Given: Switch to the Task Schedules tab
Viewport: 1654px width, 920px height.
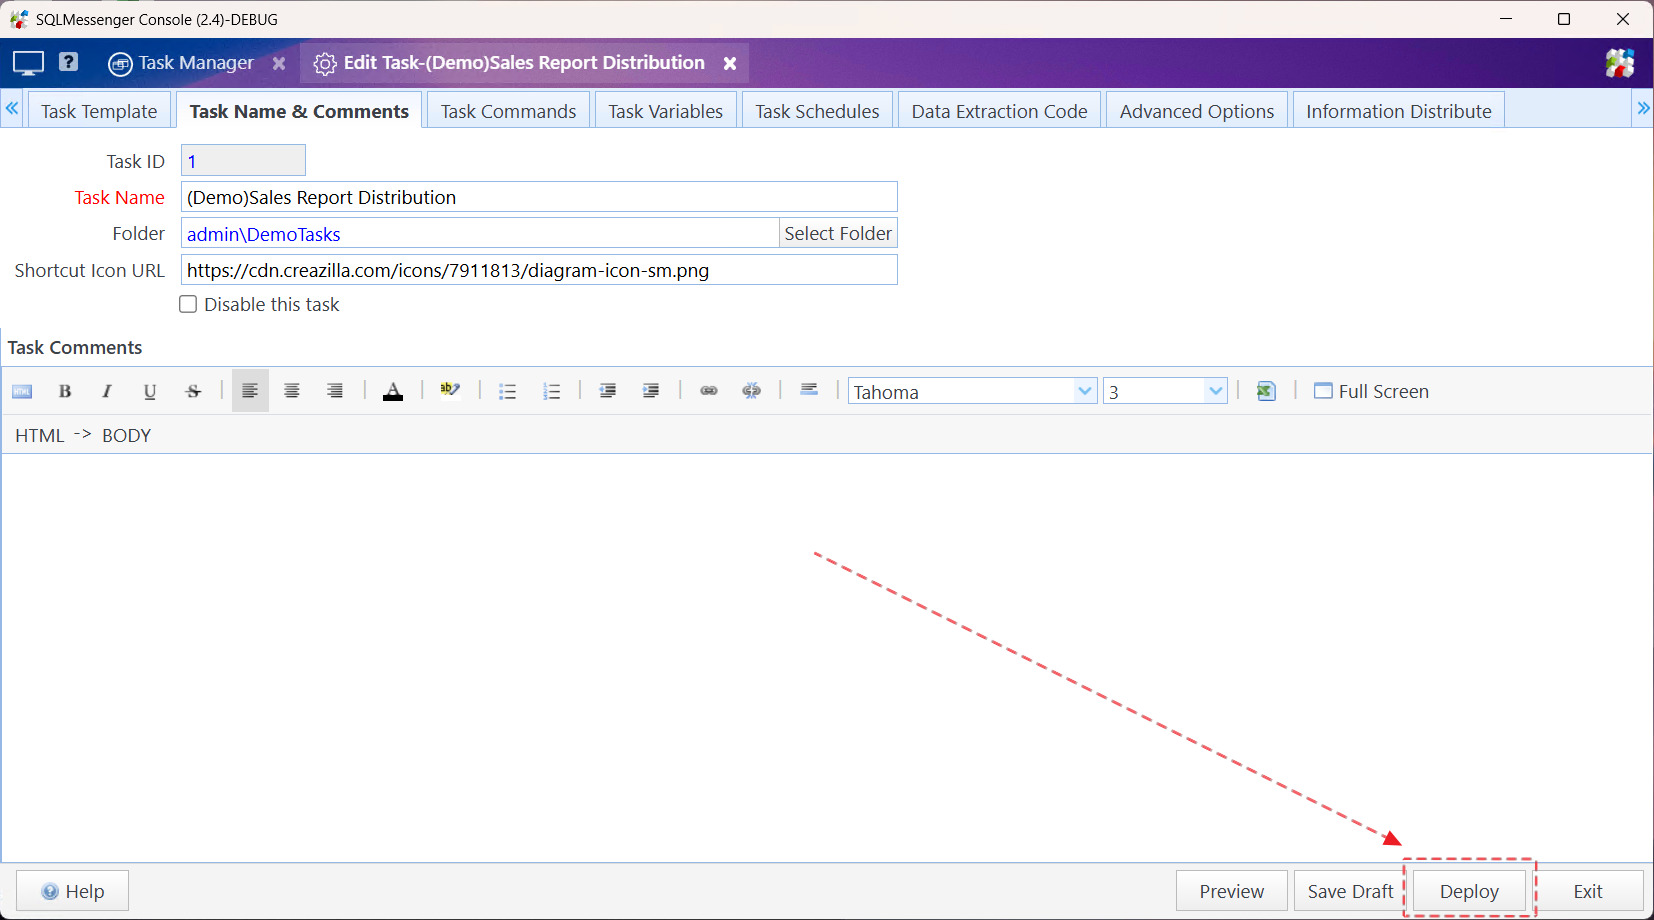Looking at the screenshot, I should click(x=817, y=110).
